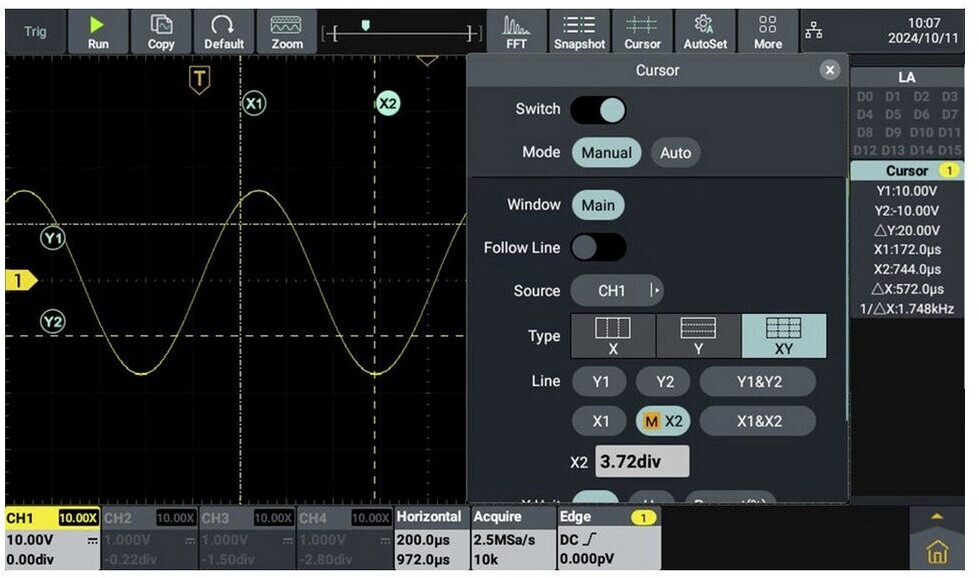Viewport: 979px width, 578px height.
Task: Select the X2 line option
Action: [663, 421]
